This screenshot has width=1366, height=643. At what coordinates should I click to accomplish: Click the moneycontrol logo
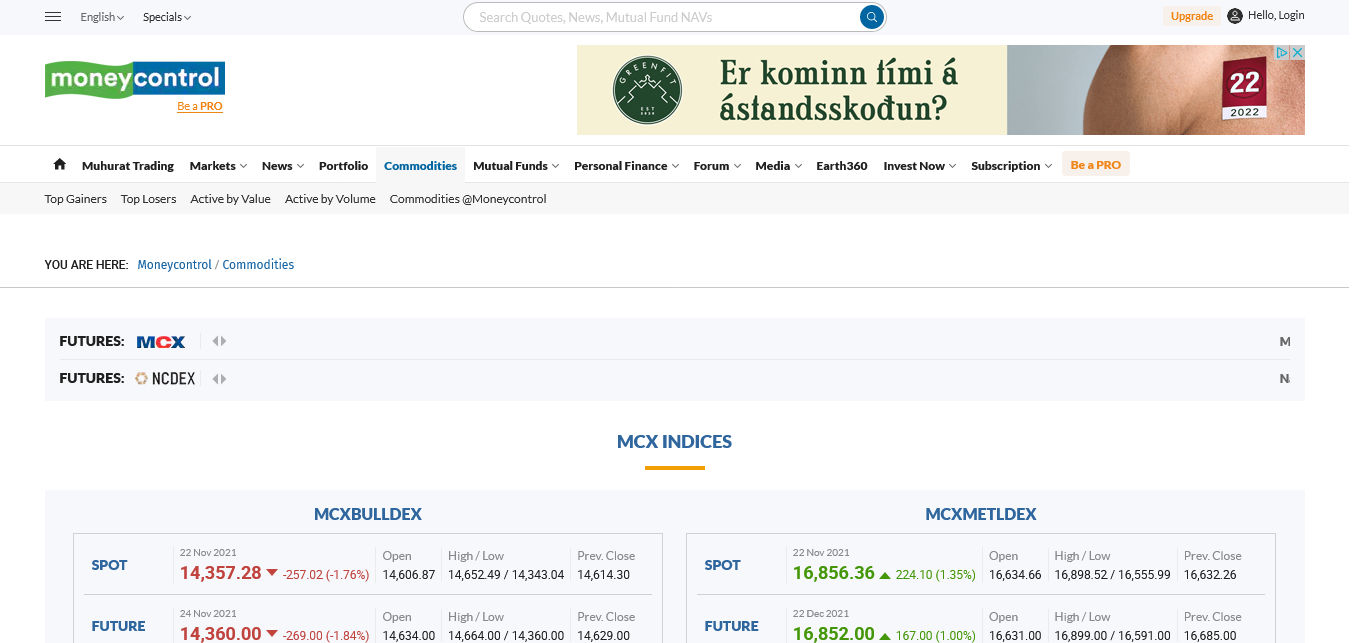coord(135,79)
